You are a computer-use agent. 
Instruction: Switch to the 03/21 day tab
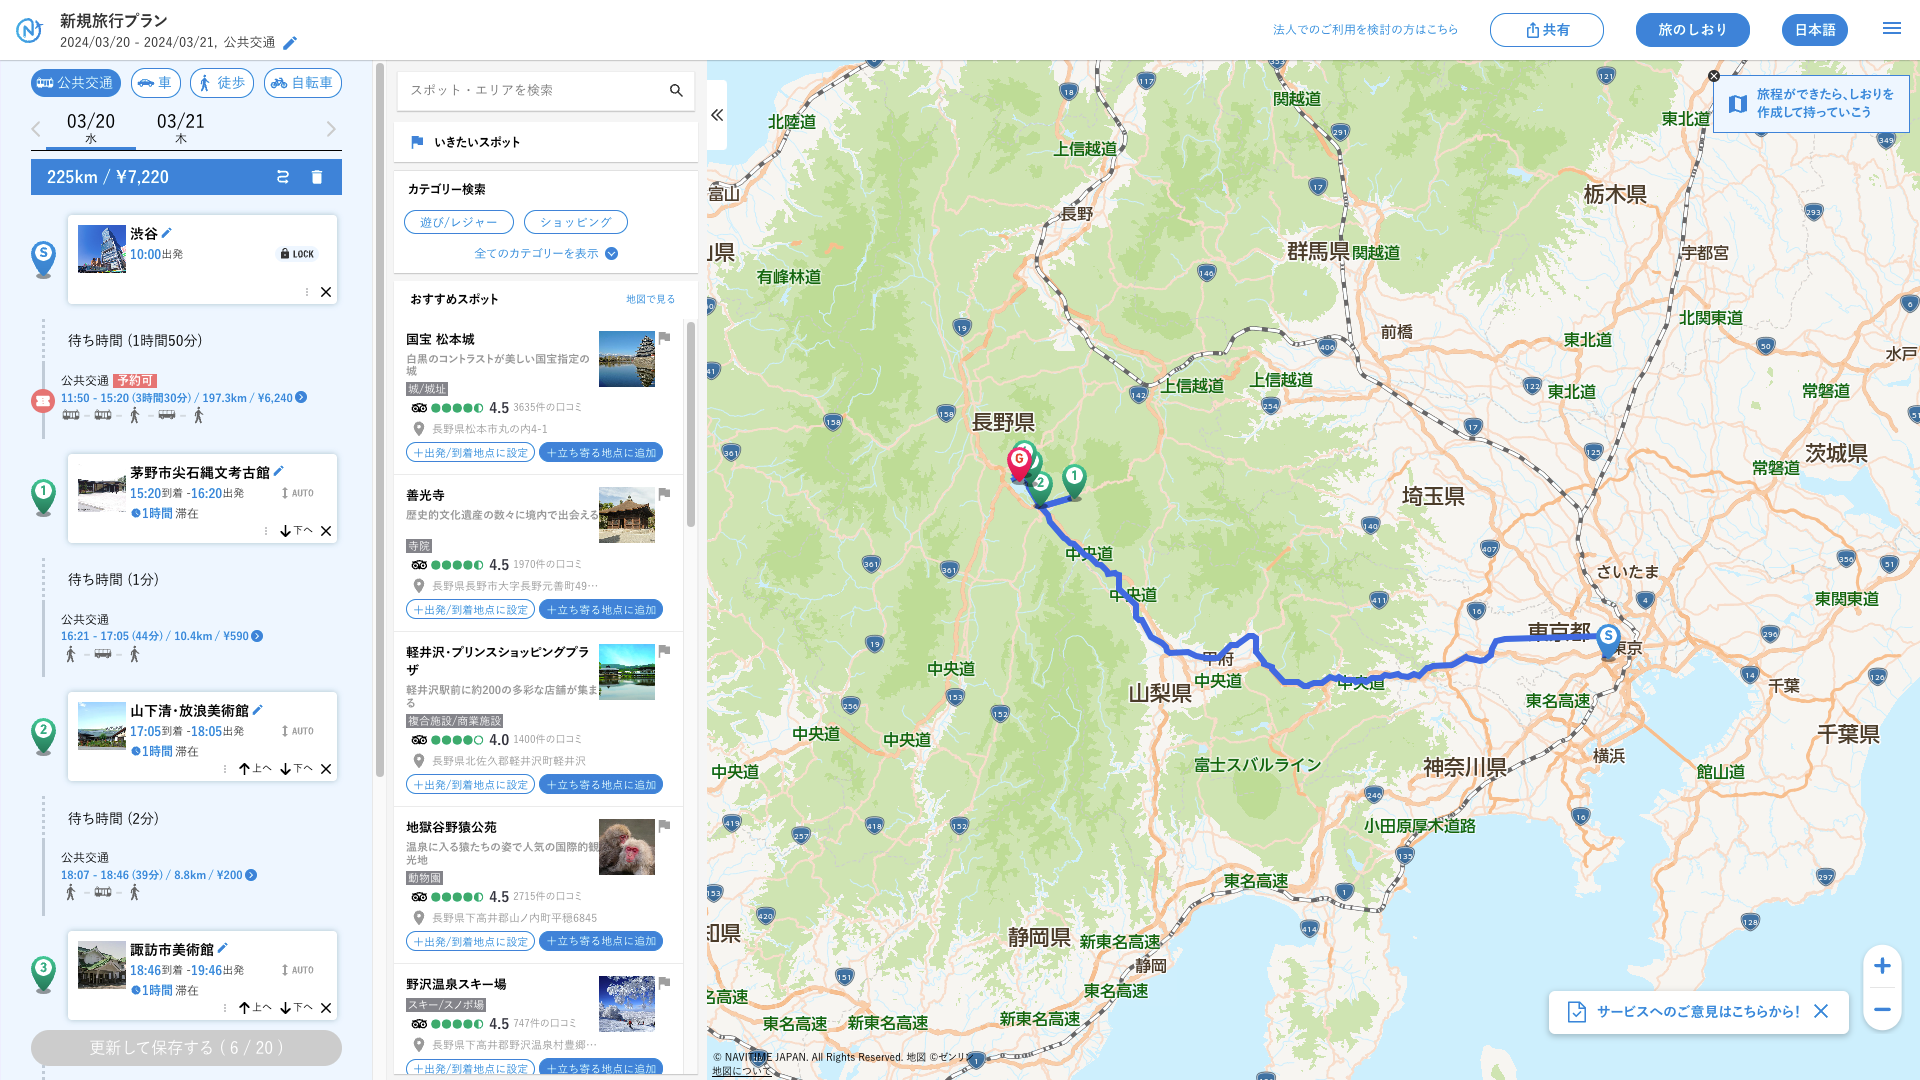181,127
